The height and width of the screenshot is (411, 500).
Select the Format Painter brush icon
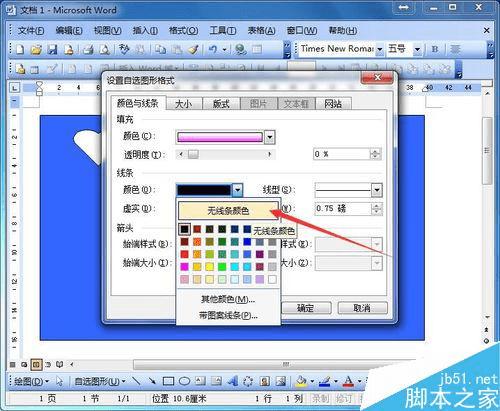point(194,50)
